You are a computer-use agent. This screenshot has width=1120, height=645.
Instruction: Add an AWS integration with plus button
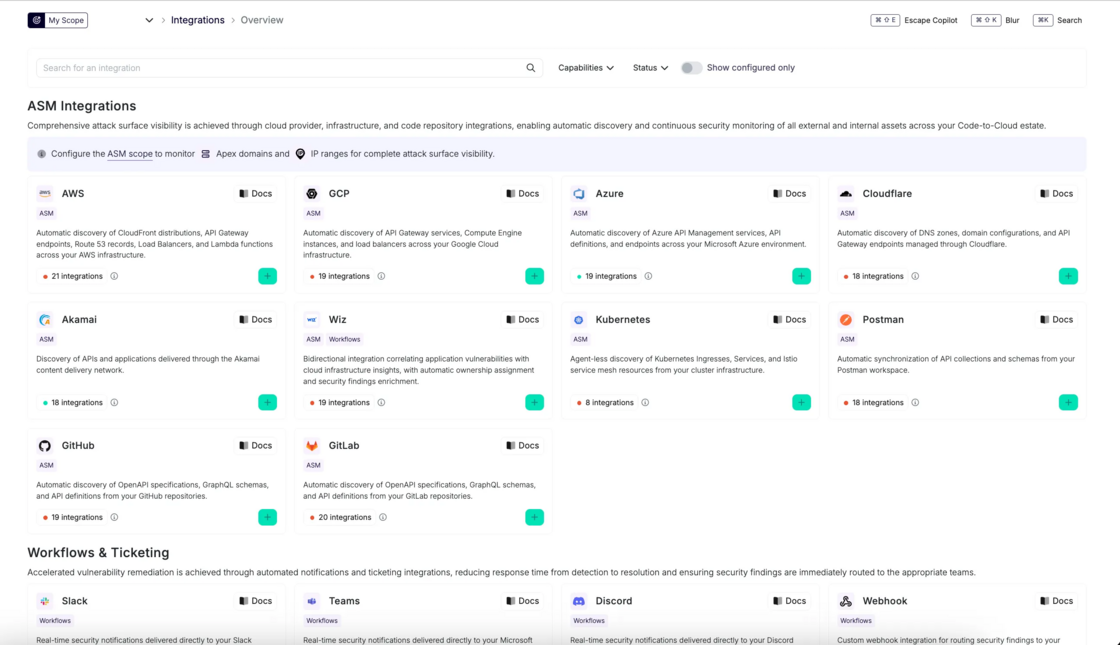[267, 276]
